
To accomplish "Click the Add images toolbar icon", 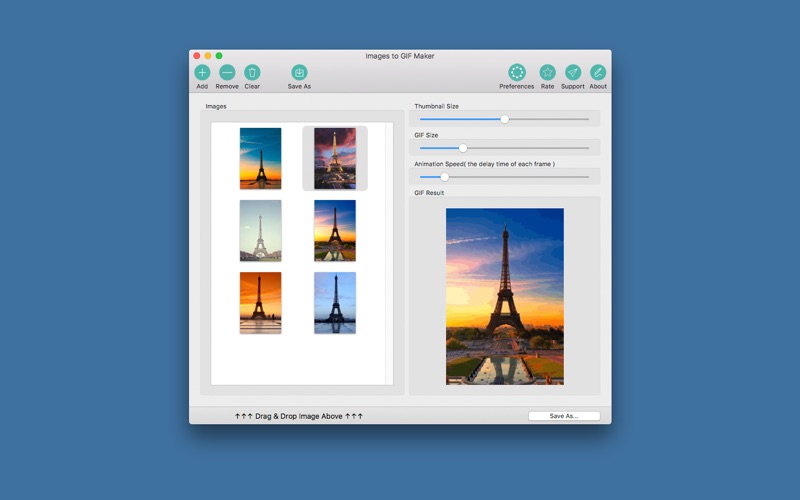I will [x=202, y=72].
